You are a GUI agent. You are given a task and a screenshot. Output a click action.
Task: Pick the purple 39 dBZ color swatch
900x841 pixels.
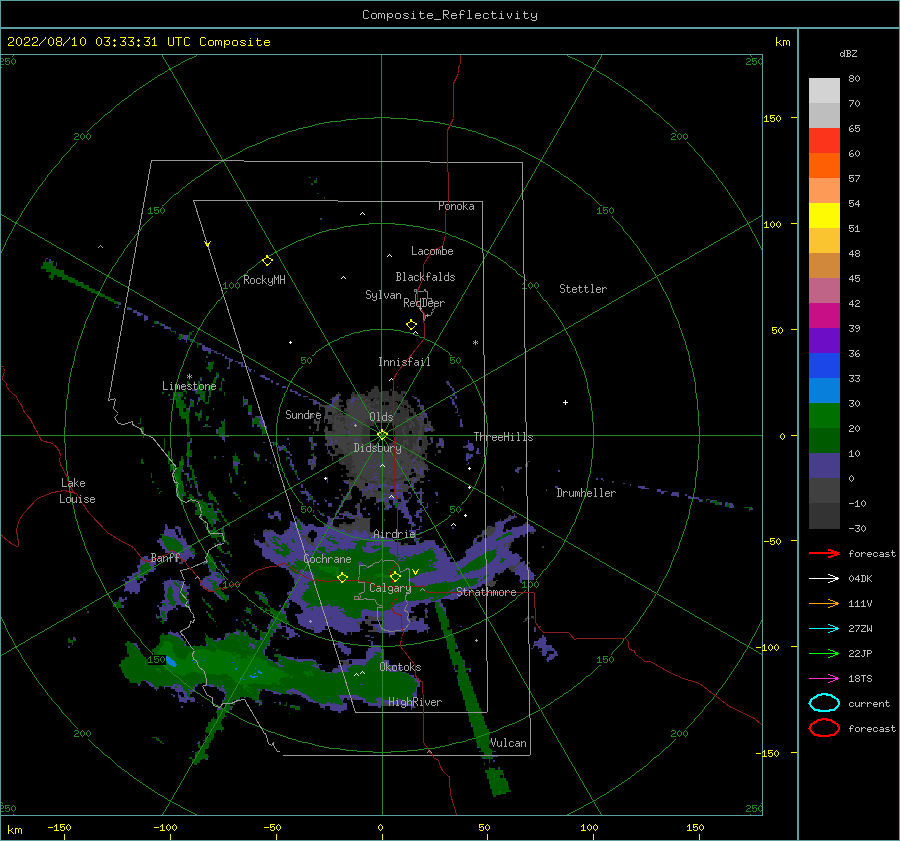[824, 341]
